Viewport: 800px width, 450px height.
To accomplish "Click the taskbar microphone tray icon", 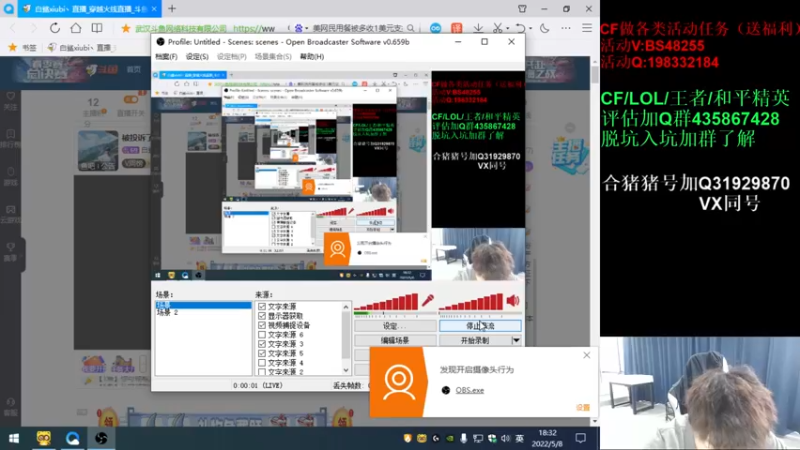I will (x=464, y=438).
